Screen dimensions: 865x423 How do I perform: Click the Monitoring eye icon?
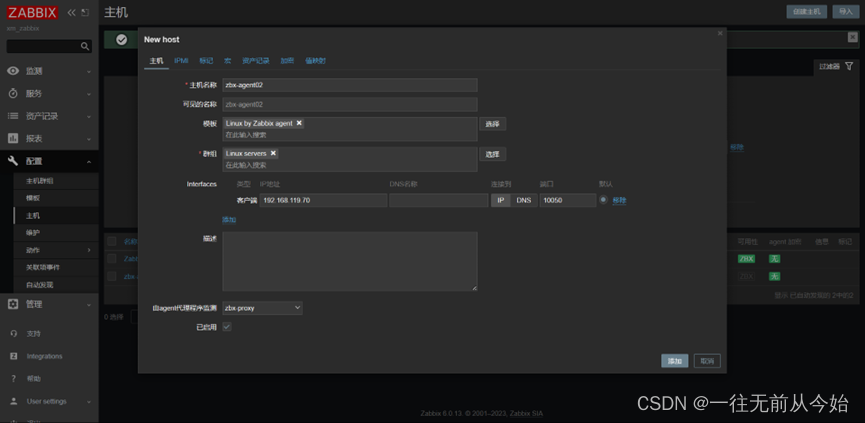(13, 71)
